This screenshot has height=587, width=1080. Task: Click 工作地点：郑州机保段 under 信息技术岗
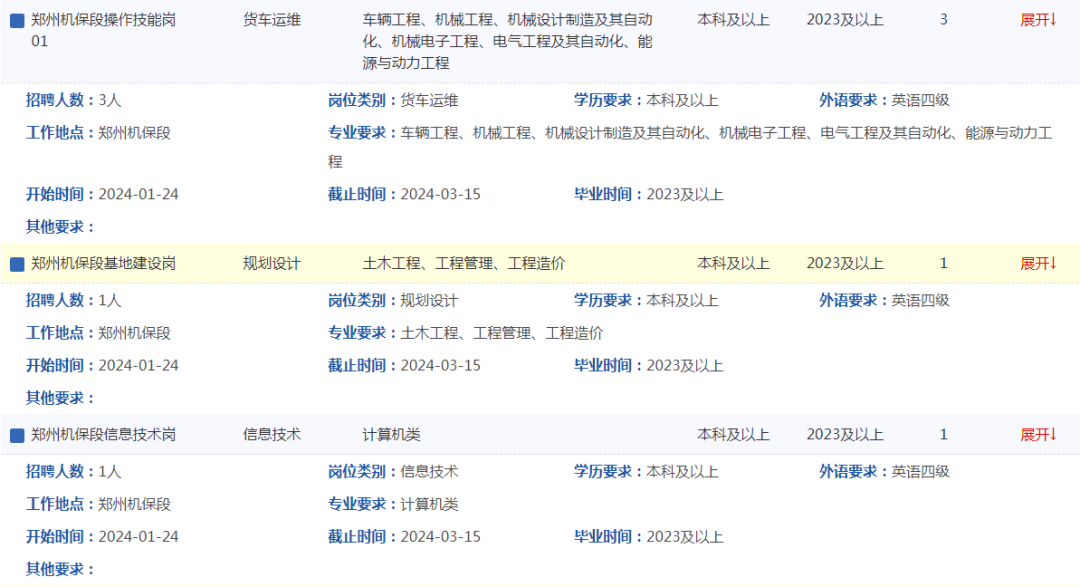pyautogui.click(x=98, y=504)
